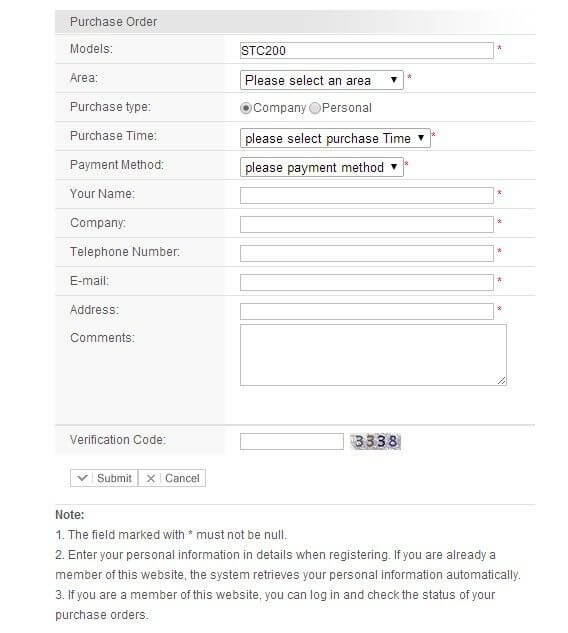Click the Comments box resize handle
The width and height of the screenshot is (568, 633).
(x=501, y=380)
